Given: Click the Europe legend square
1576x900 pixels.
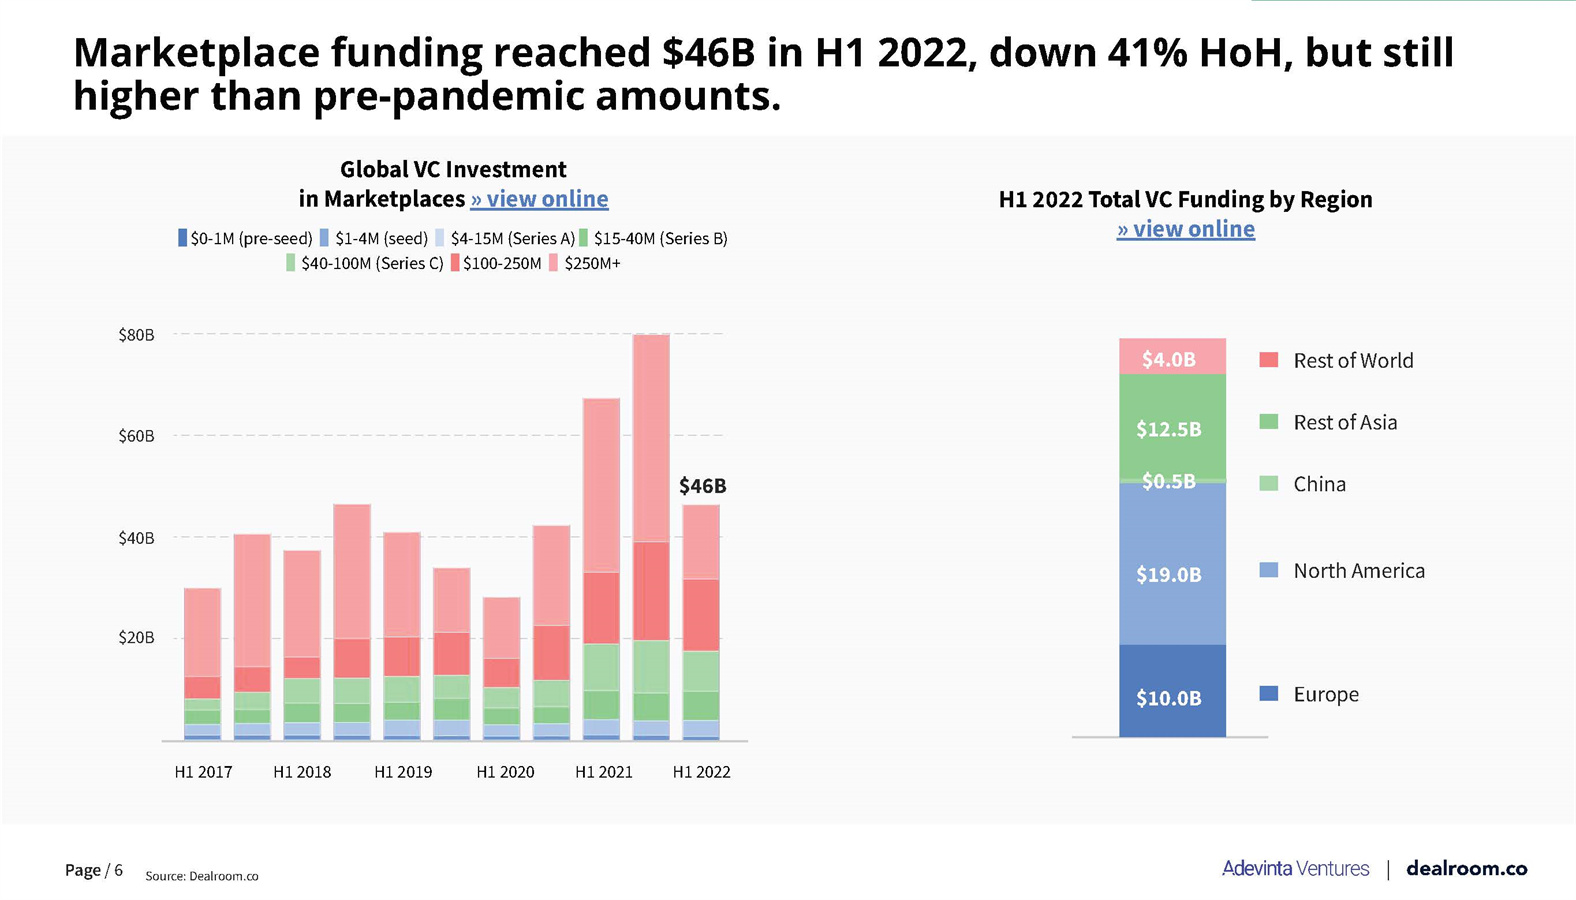Looking at the screenshot, I should 1268,694.
